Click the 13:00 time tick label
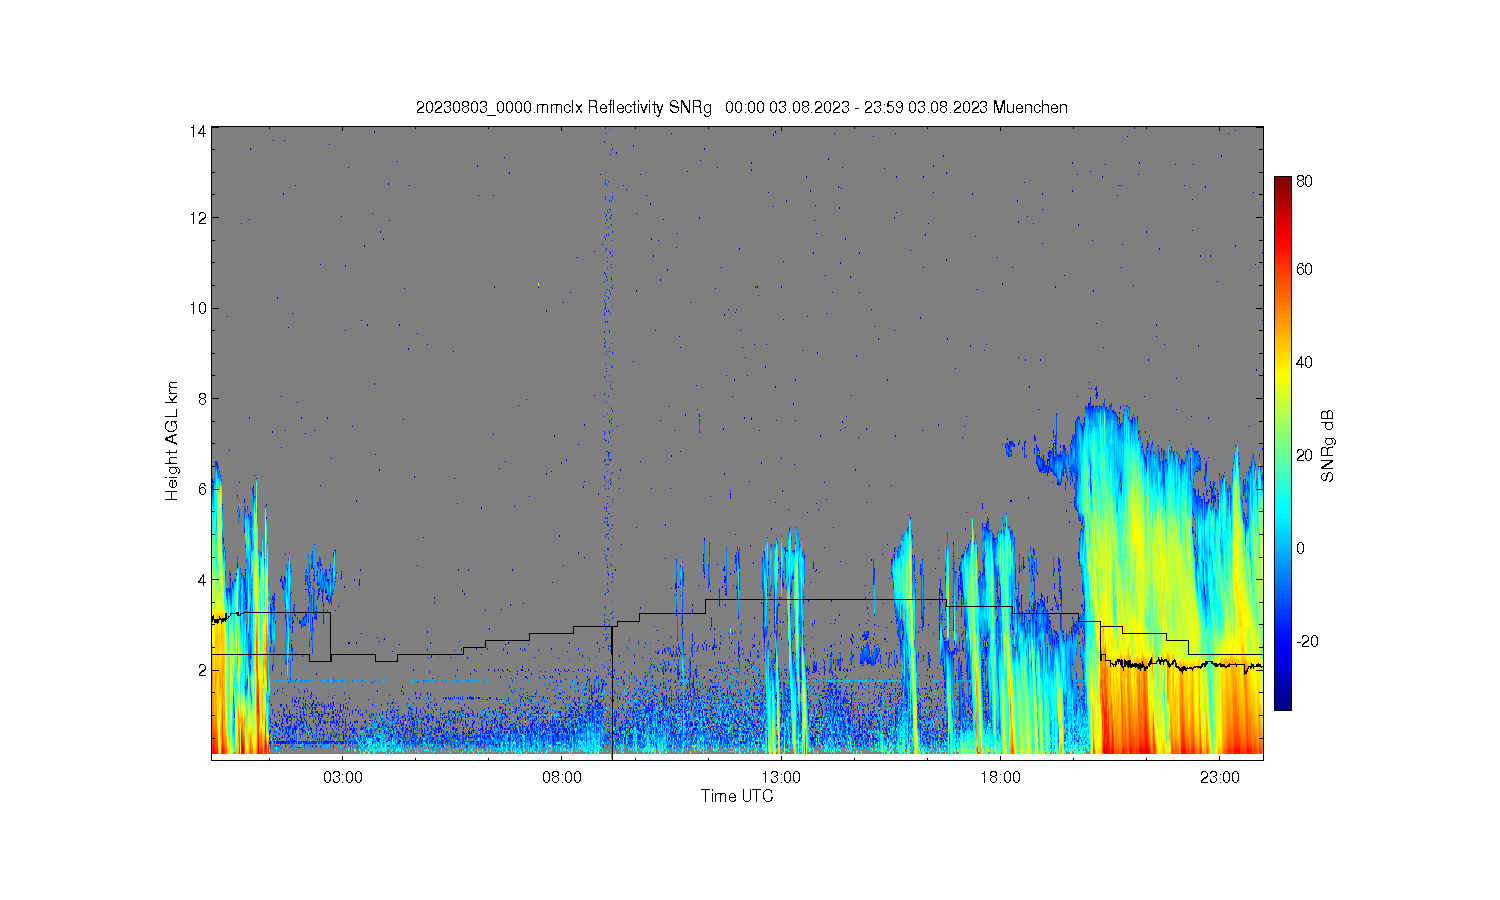Image resolution: width=1500 pixels, height=900 pixels. 781,778
